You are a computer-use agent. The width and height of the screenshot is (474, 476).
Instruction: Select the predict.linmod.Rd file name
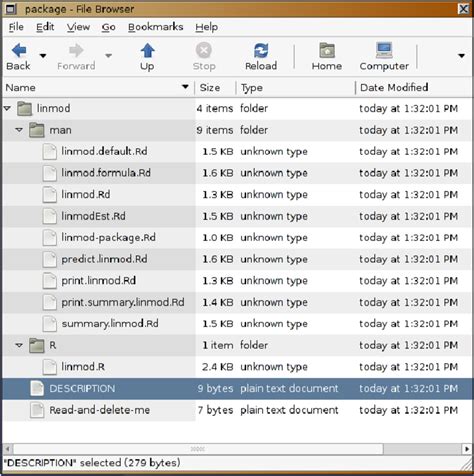point(104,259)
